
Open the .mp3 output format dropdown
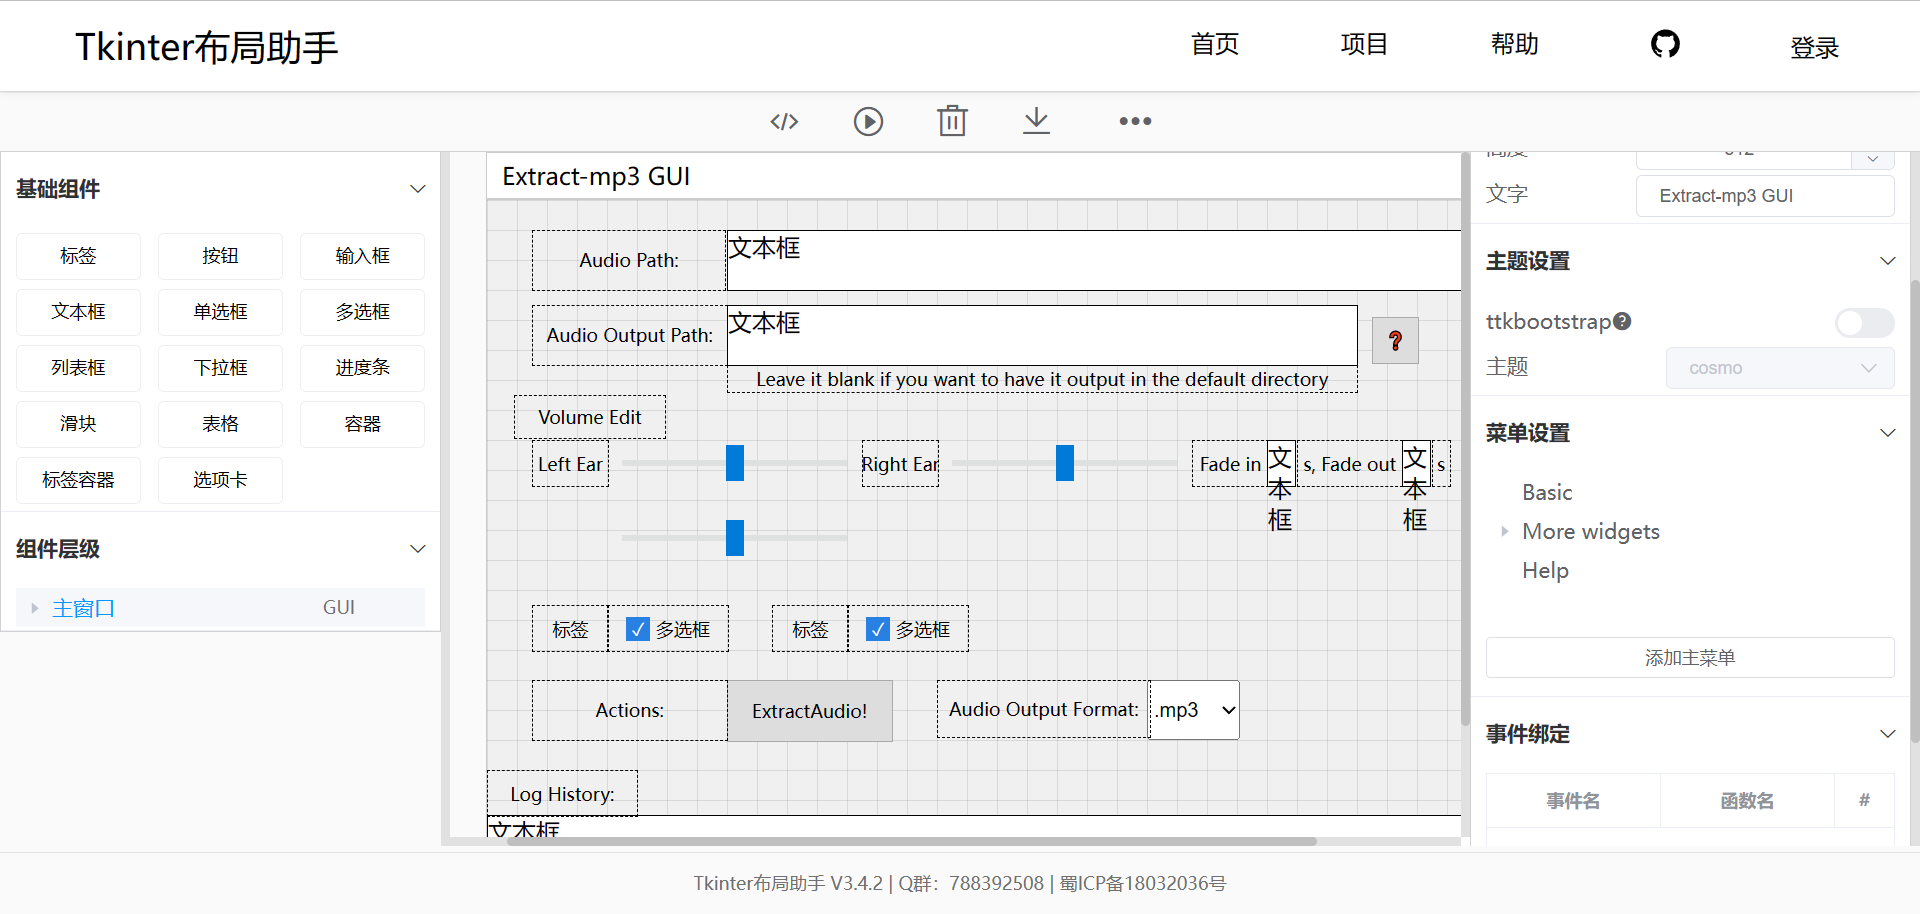[x=1195, y=710]
